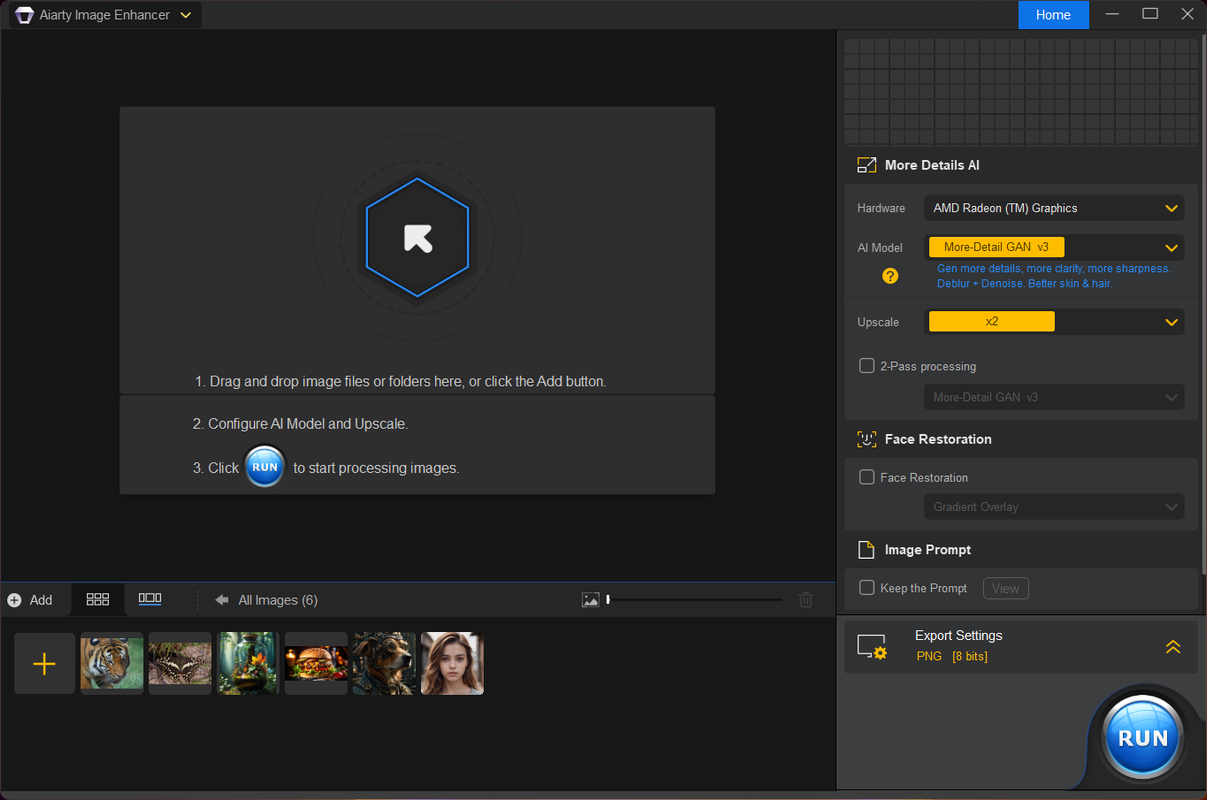Enable 2-Pass processing checkbox

(x=867, y=366)
